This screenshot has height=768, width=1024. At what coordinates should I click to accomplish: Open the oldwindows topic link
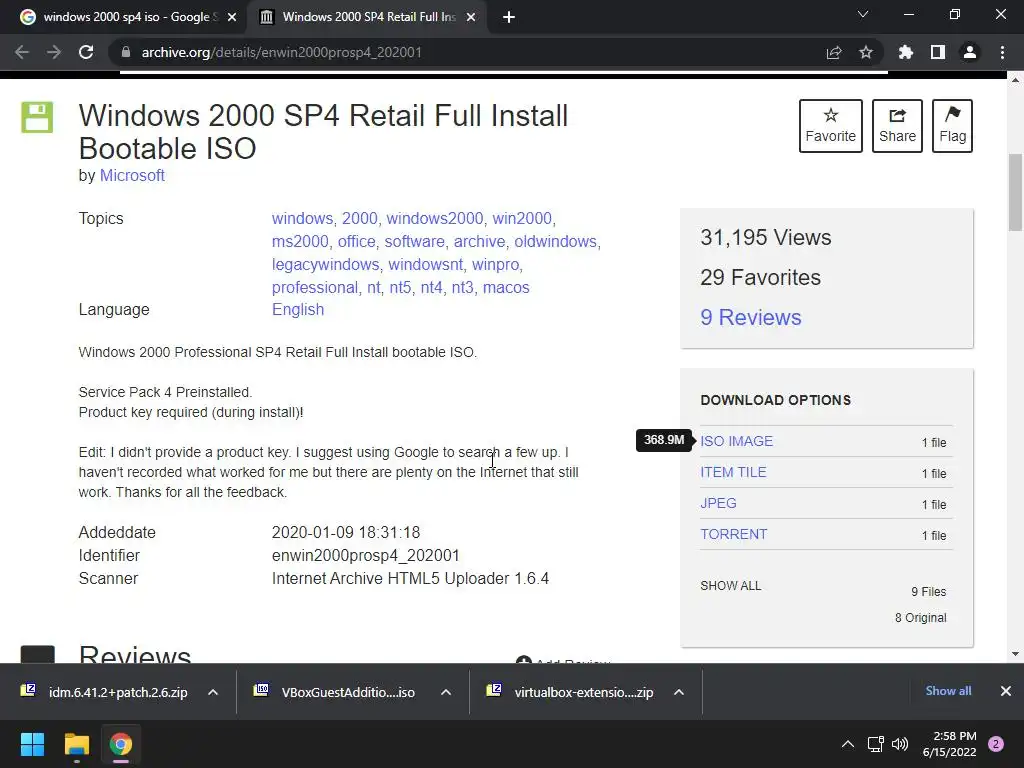pyautogui.click(x=555, y=242)
